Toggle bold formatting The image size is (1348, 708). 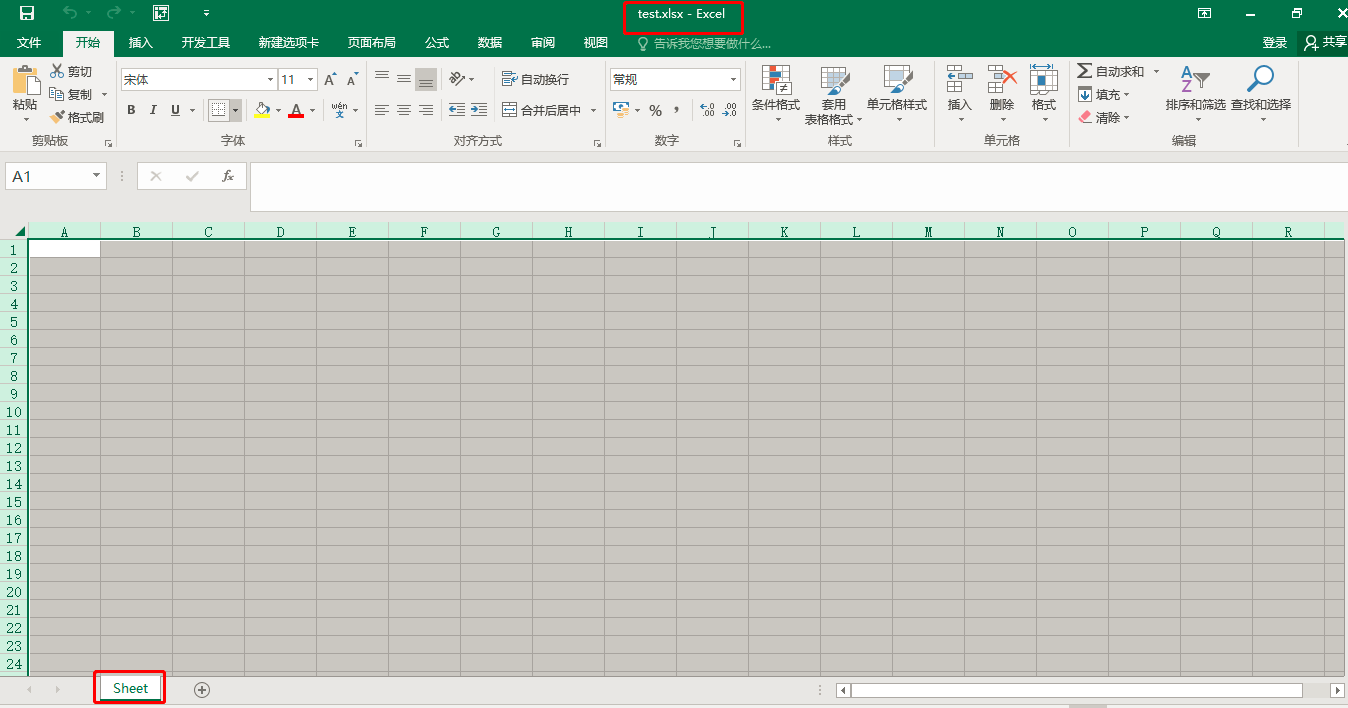click(130, 110)
